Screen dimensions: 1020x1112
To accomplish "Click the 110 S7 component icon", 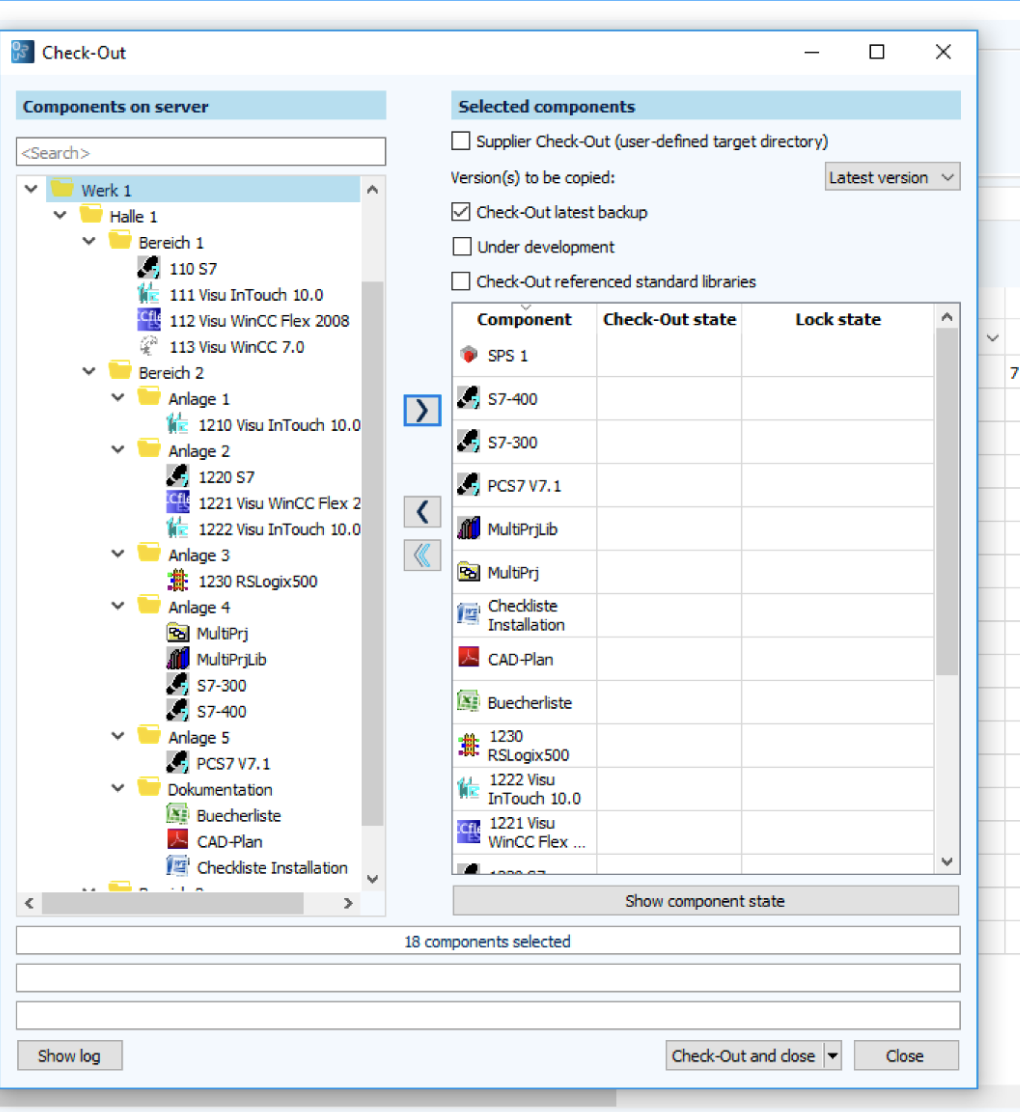I will click(x=148, y=268).
